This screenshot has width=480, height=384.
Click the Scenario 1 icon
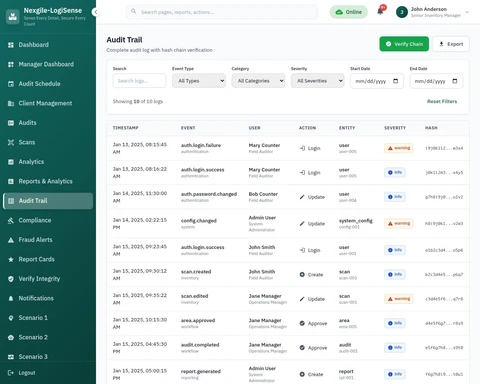[x=11, y=318]
